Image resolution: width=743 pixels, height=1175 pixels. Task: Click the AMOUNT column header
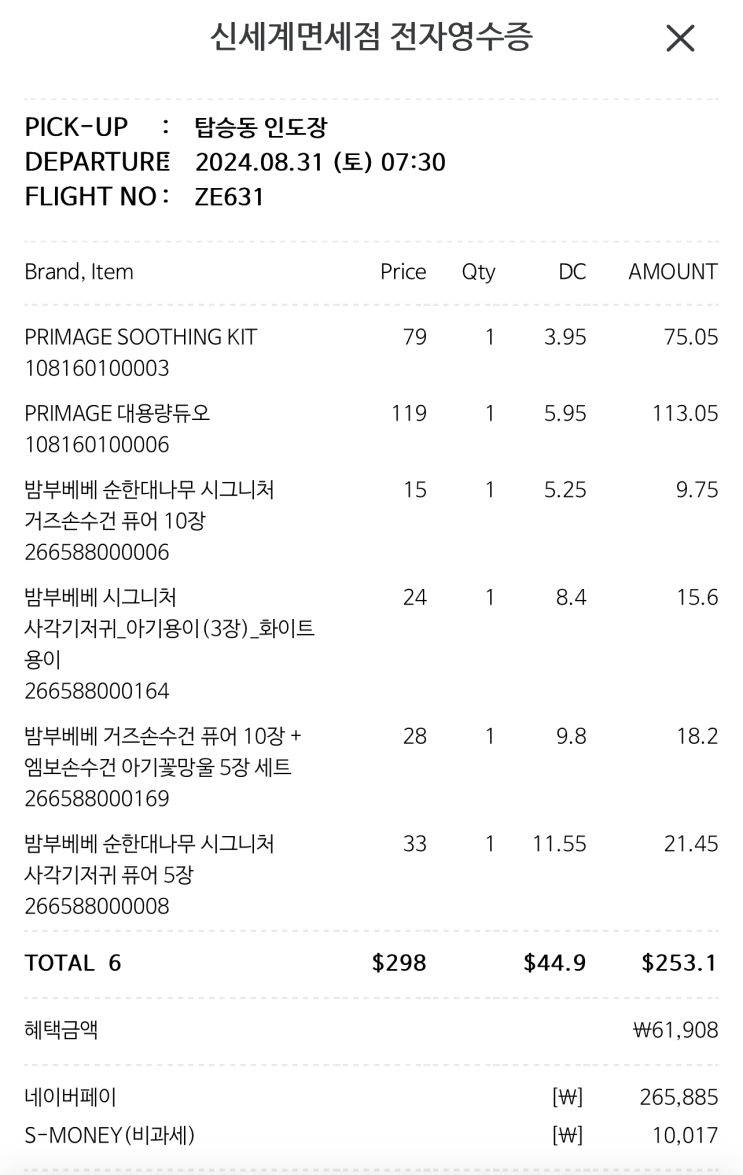point(672,272)
